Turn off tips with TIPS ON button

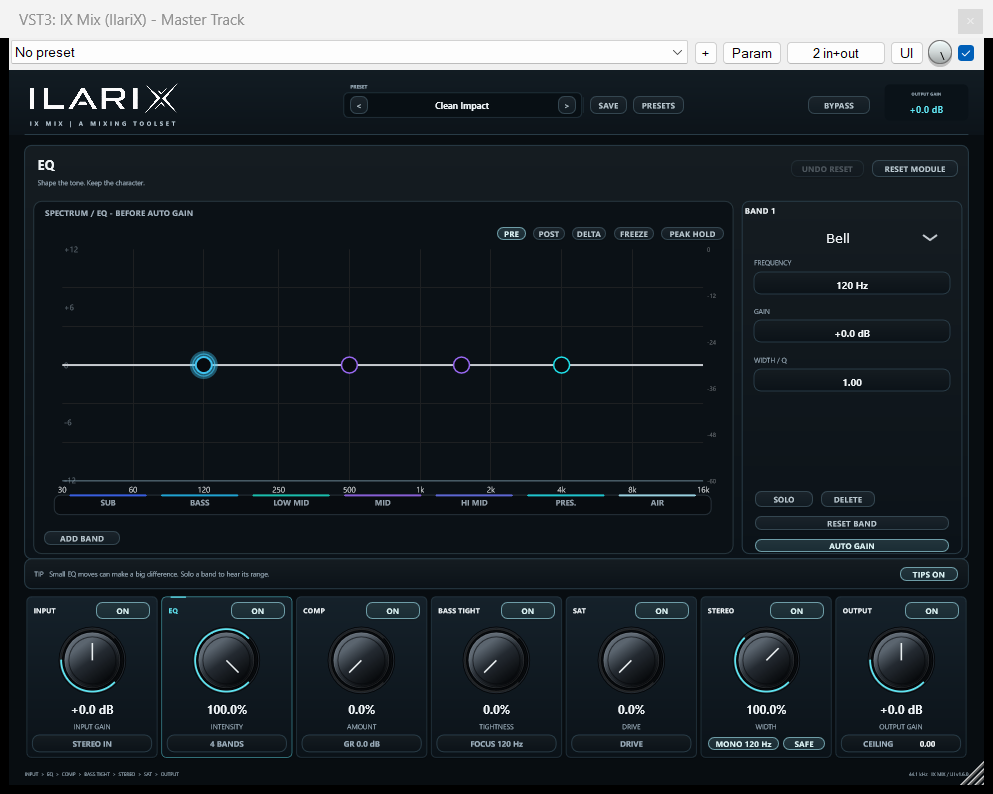pos(928,574)
